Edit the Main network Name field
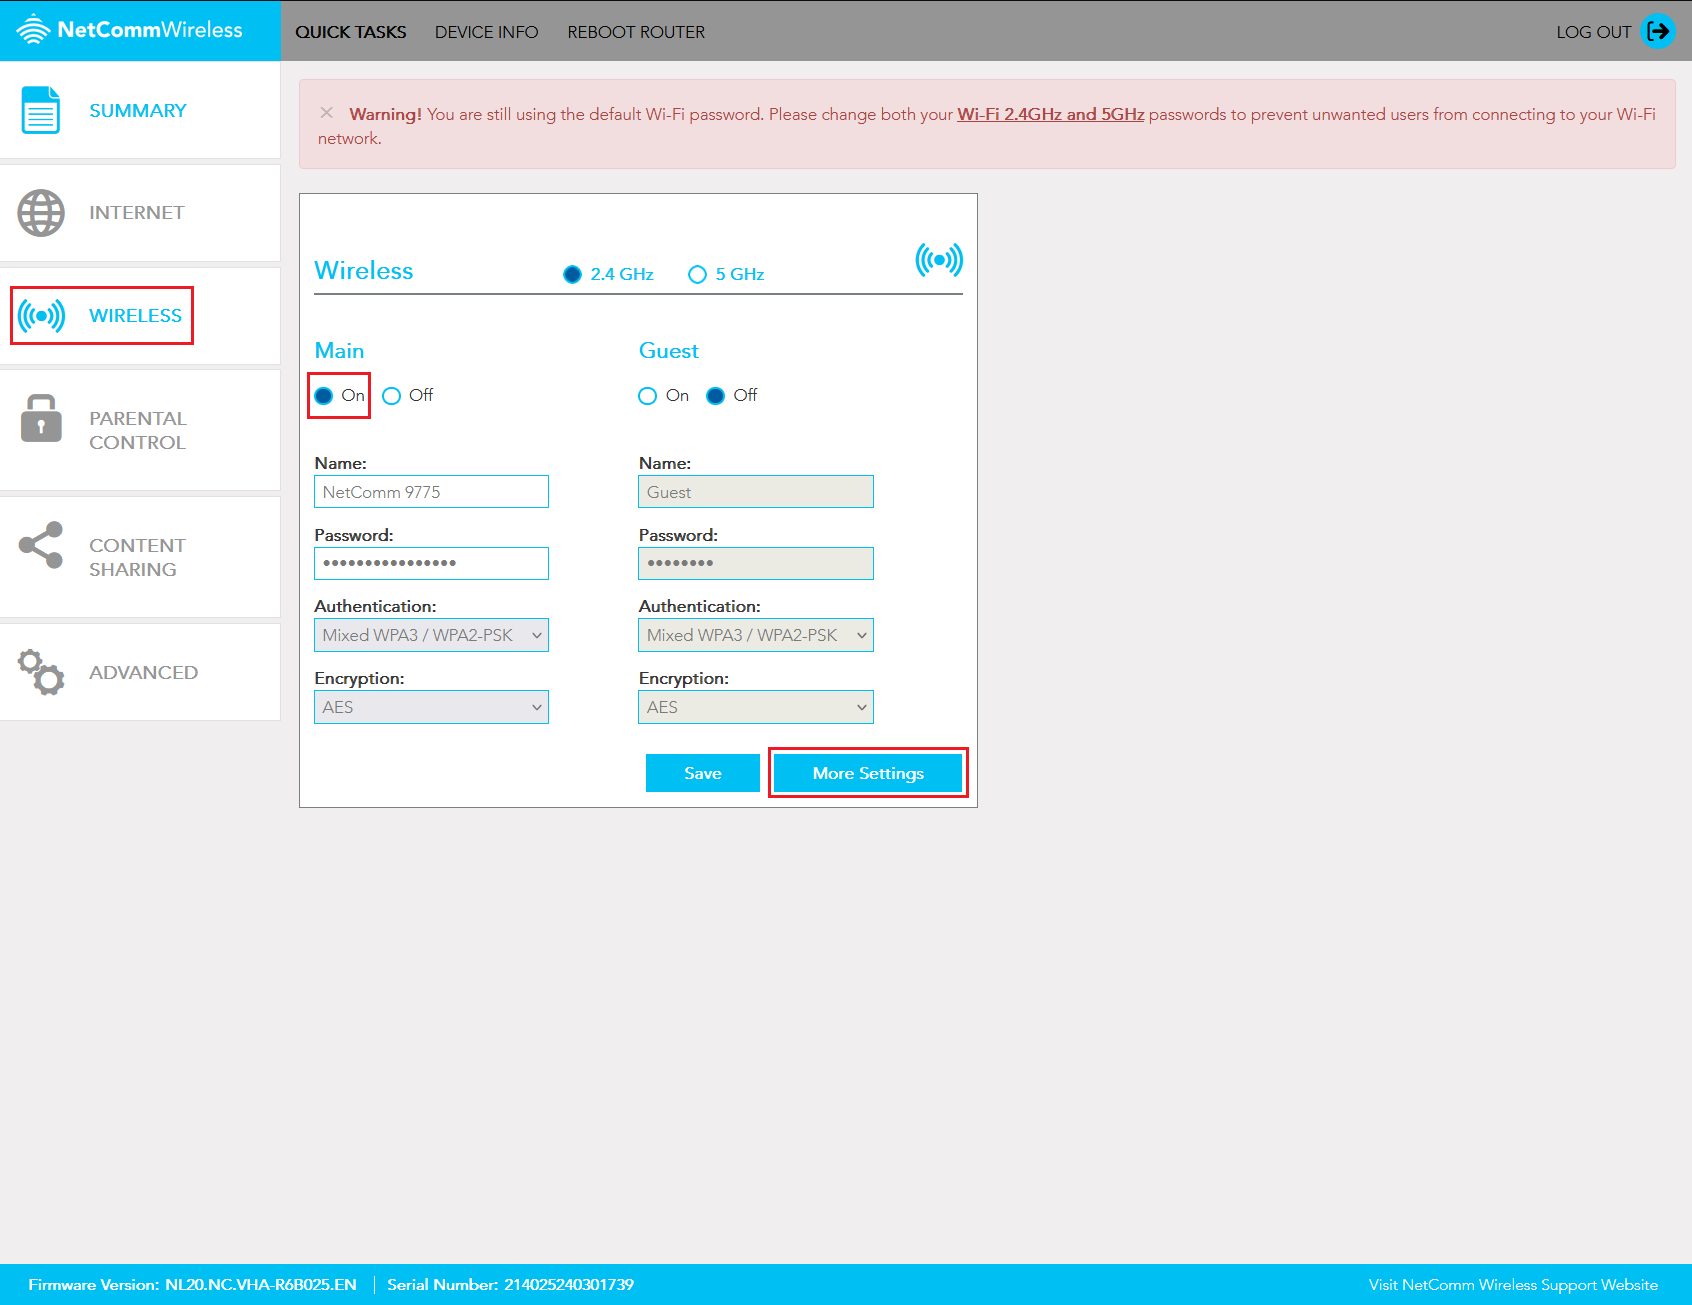1692x1305 pixels. pos(431,491)
